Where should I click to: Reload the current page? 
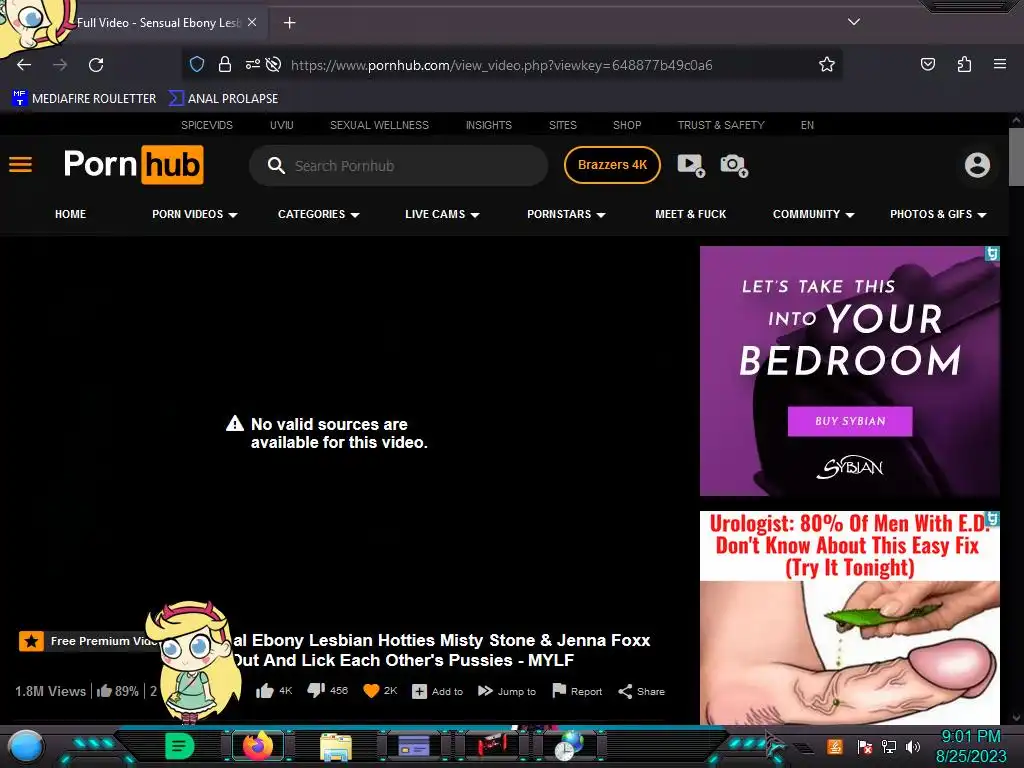tap(96, 65)
